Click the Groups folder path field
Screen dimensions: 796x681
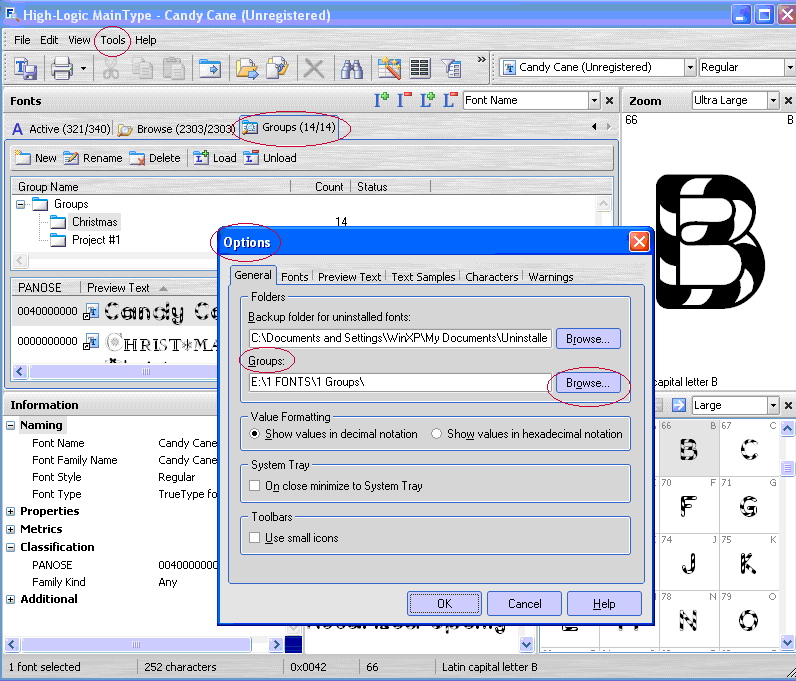[400, 382]
